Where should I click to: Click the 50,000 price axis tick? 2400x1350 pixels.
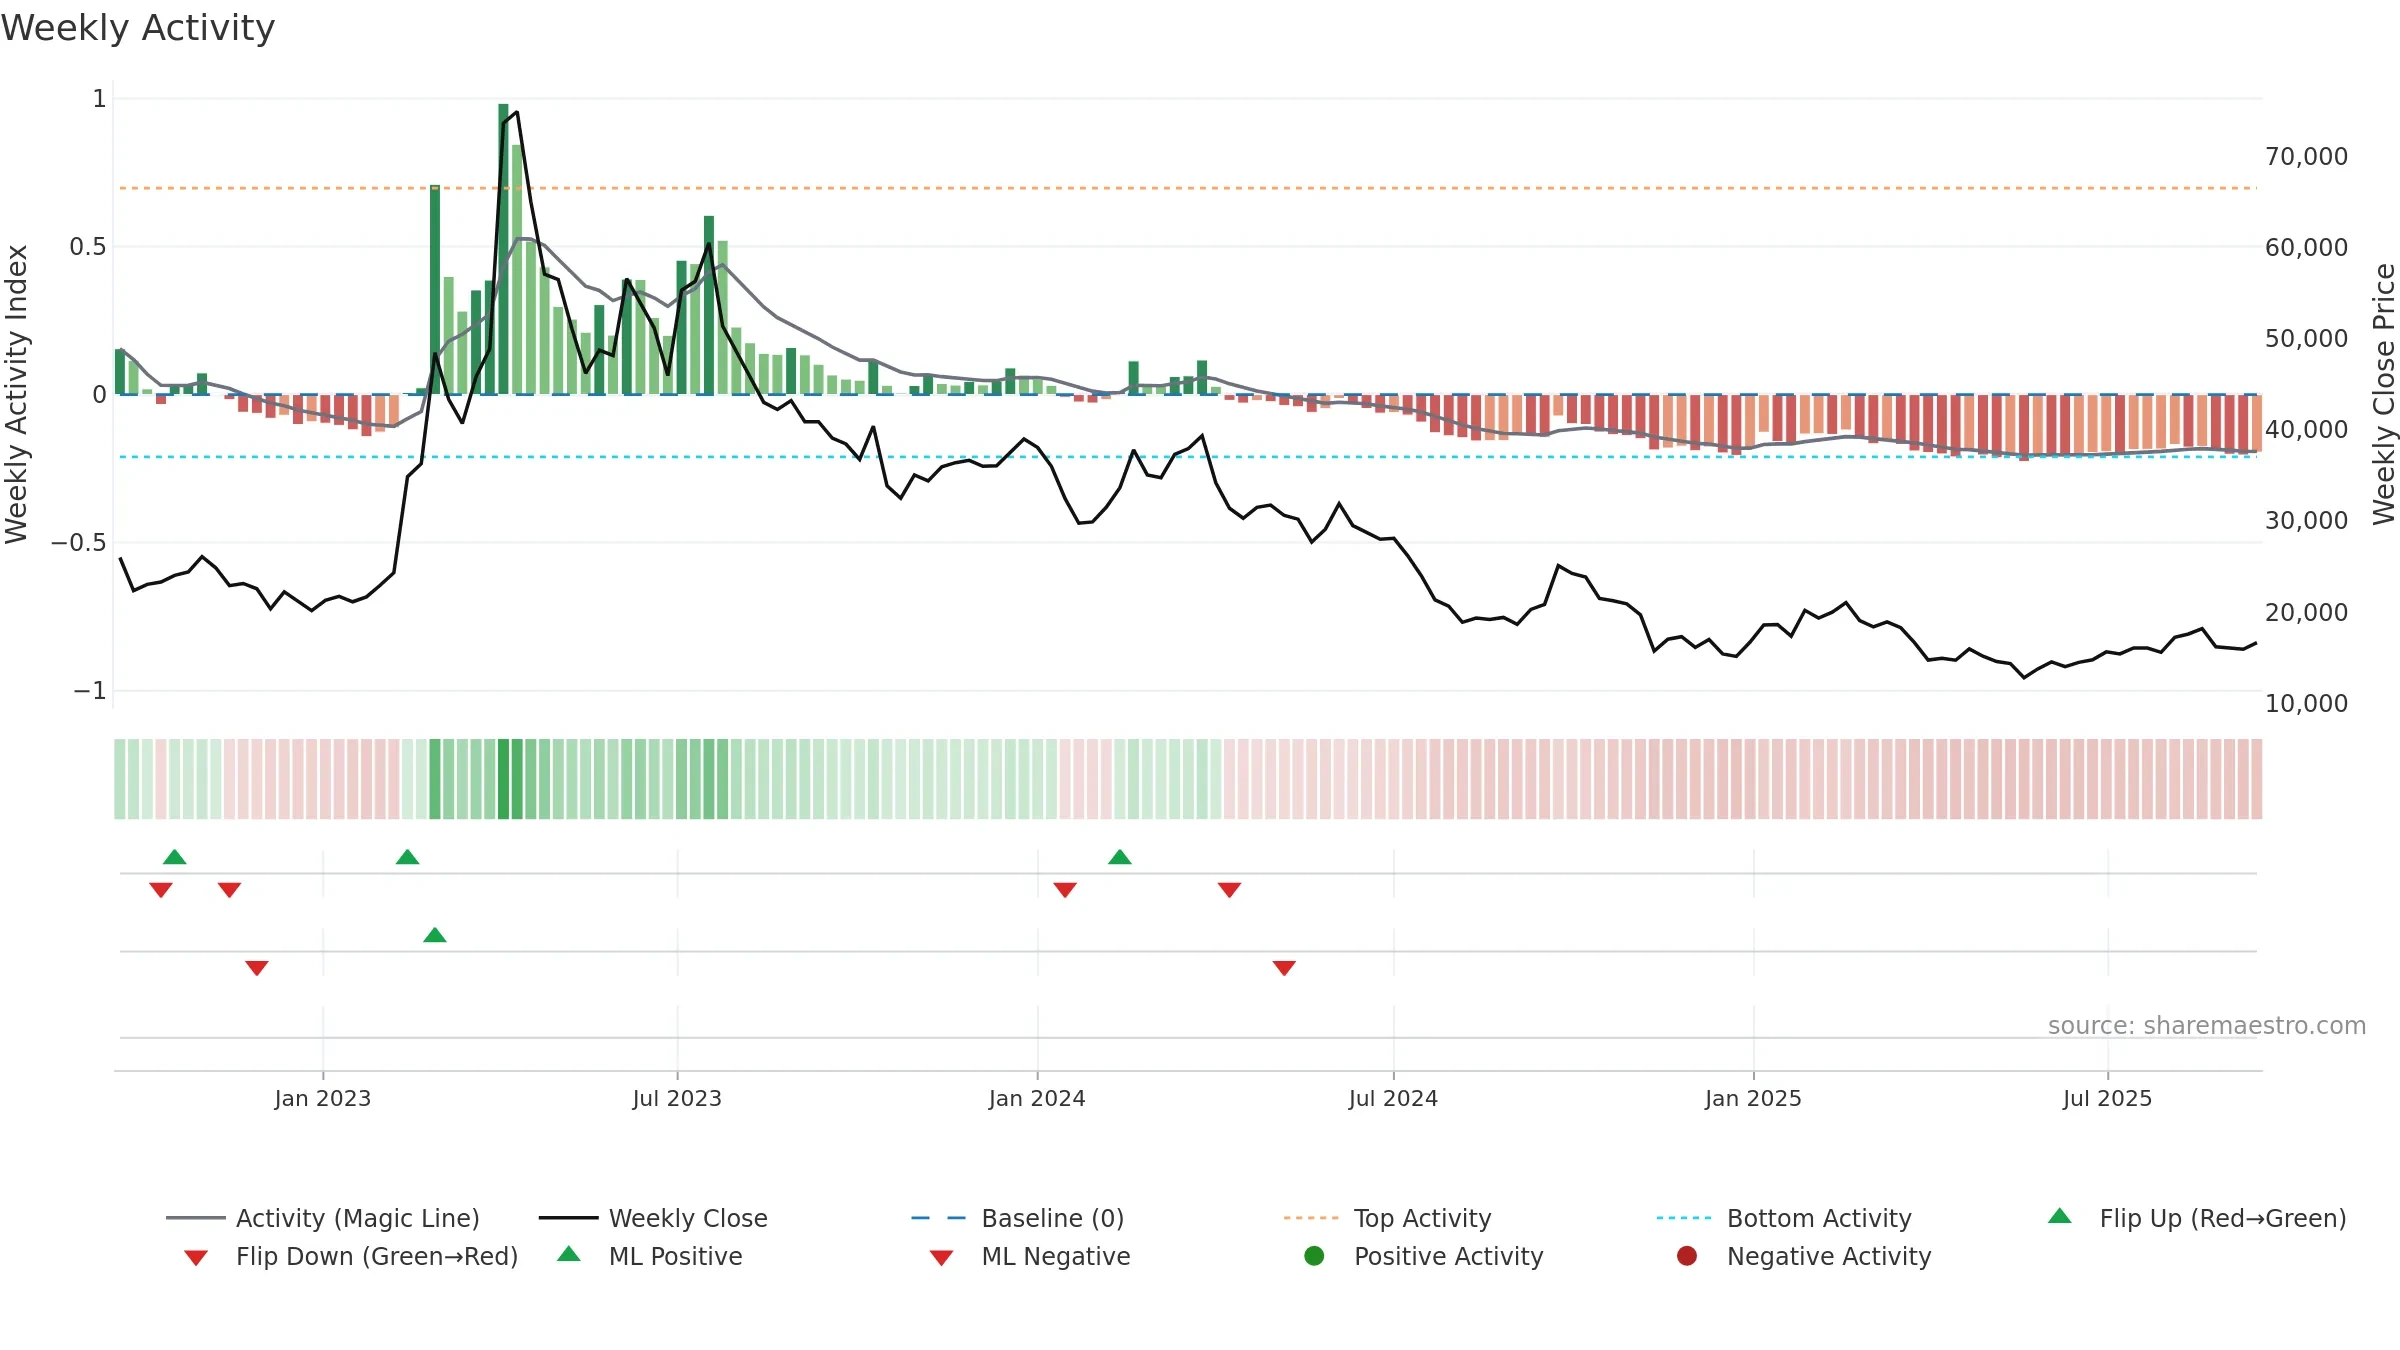click(2306, 338)
